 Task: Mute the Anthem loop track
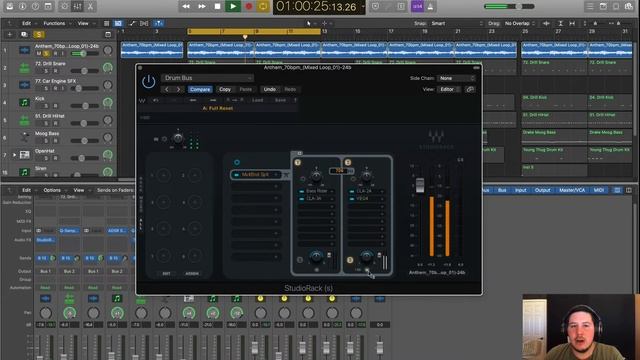point(39,53)
